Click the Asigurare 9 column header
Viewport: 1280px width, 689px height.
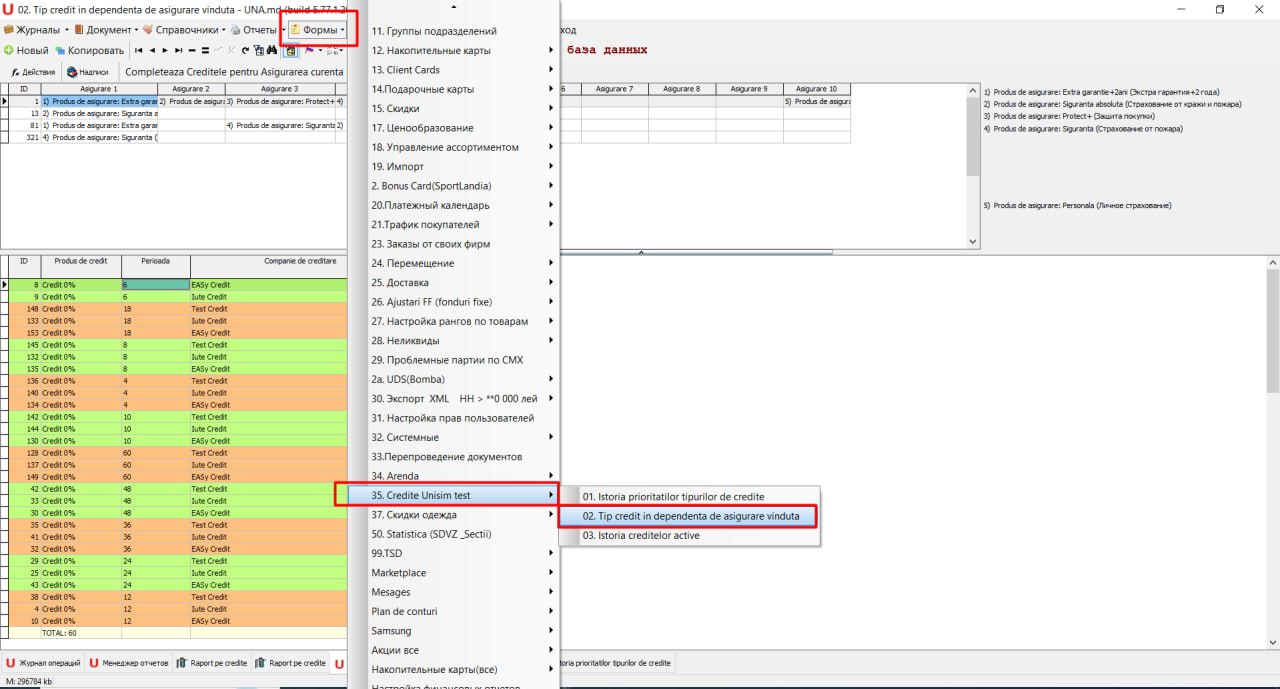[749, 89]
